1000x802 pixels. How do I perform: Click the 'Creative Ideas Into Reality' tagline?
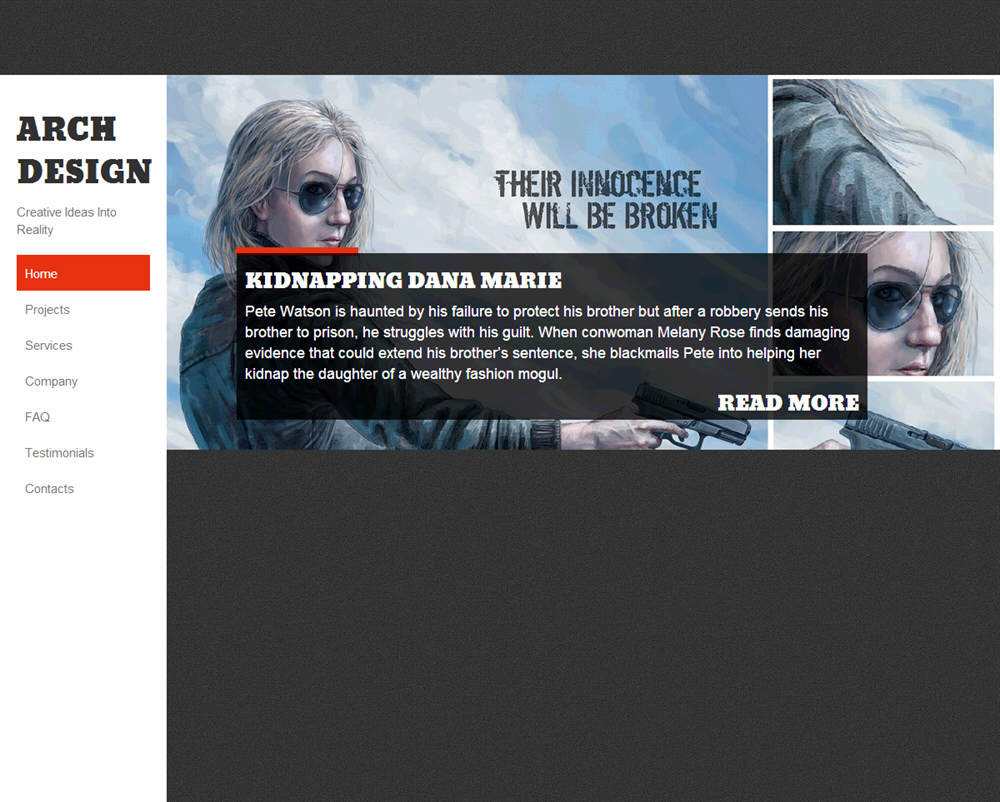click(67, 221)
